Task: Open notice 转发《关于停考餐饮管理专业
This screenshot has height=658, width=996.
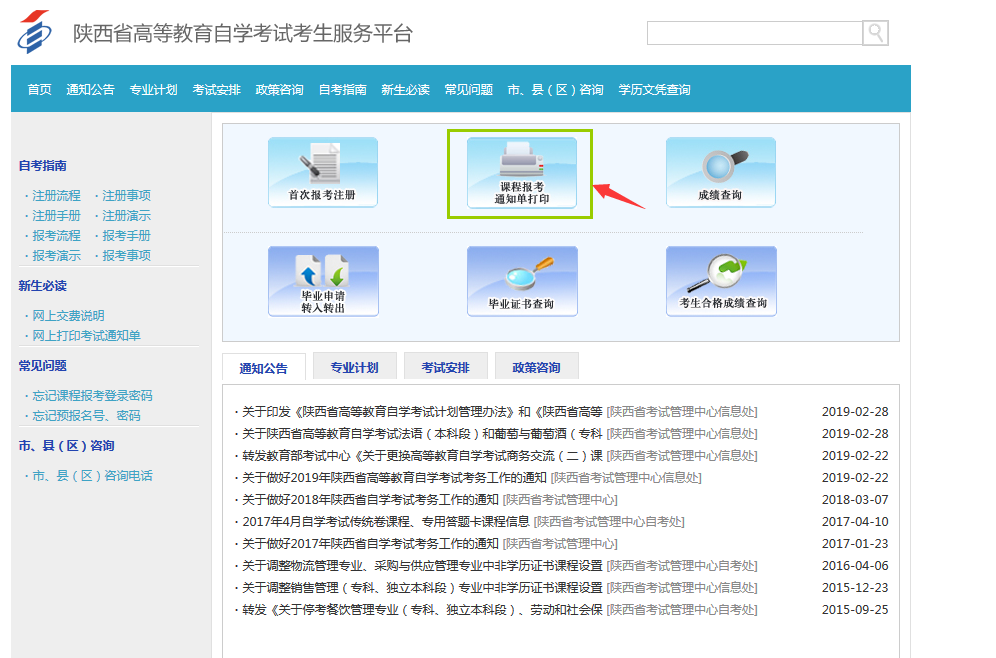Action: point(422,610)
